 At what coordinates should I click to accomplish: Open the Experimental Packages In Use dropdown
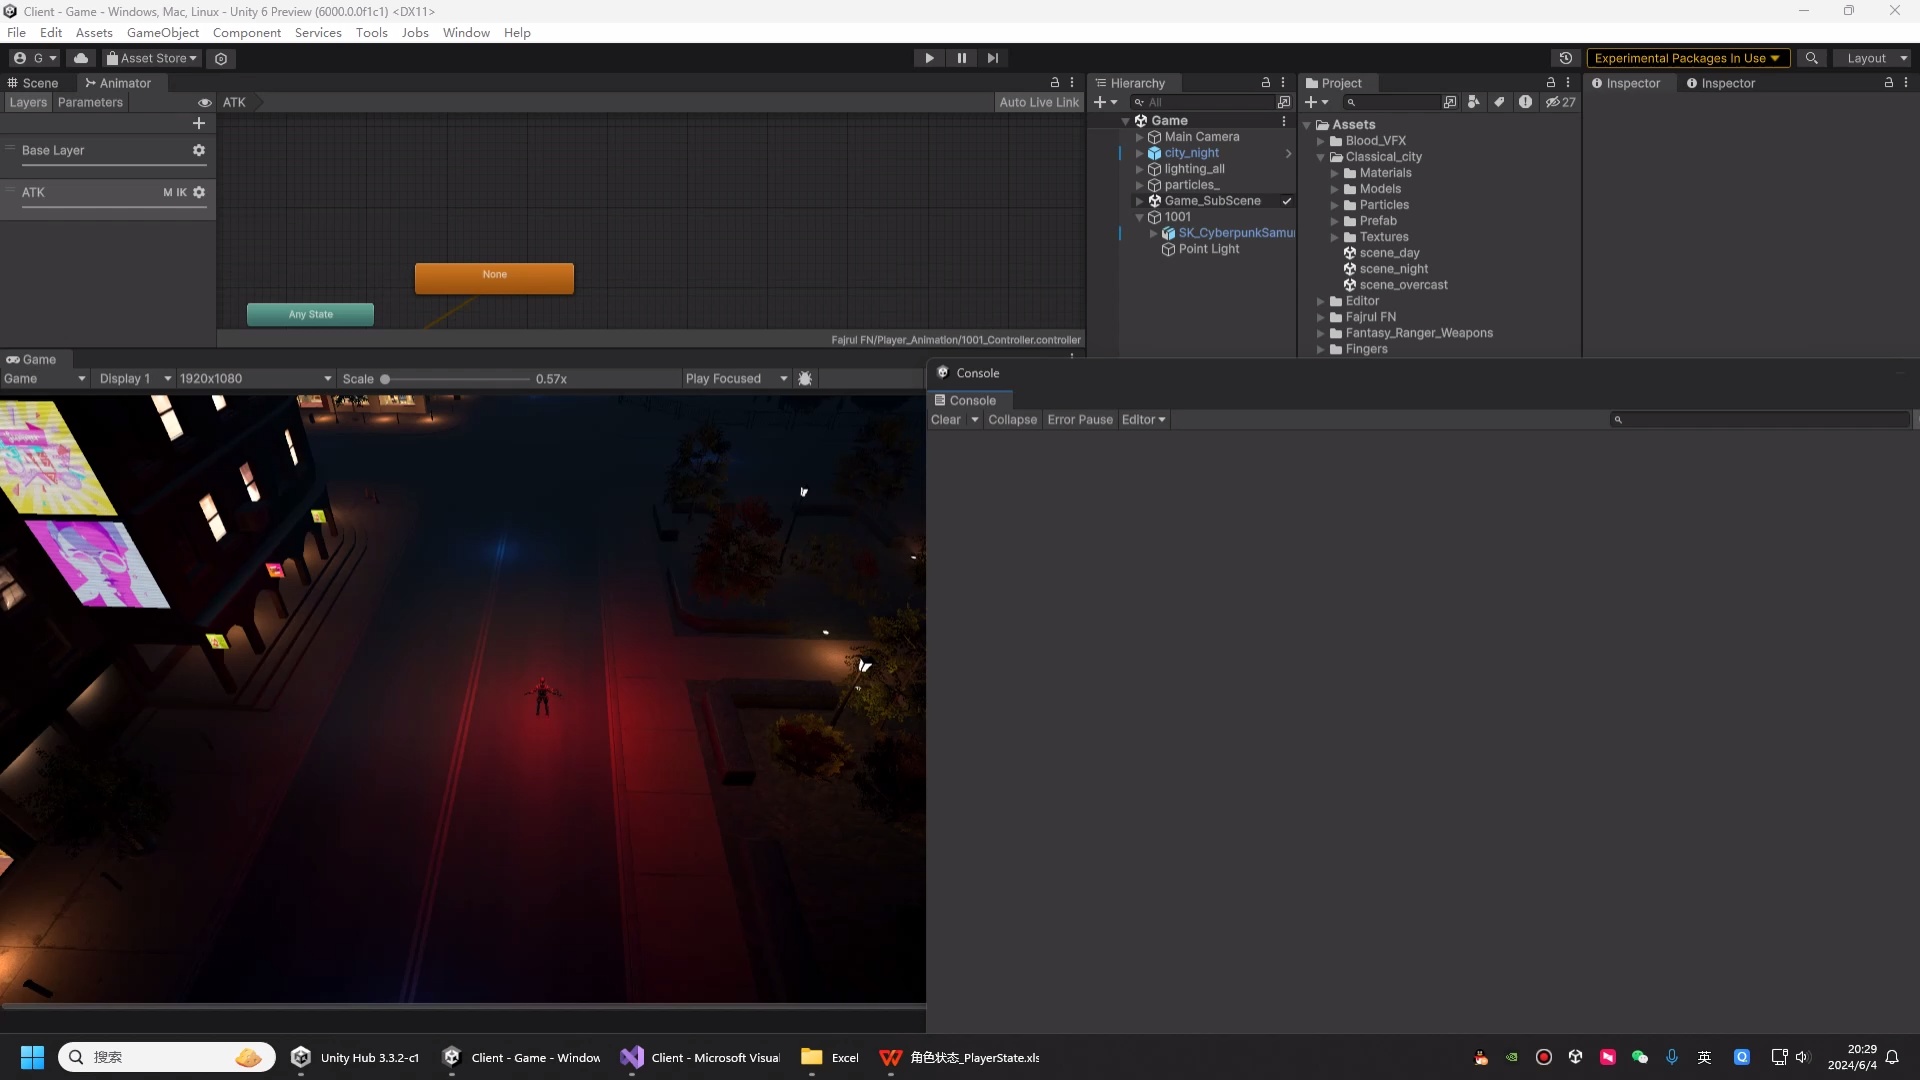click(1688, 58)
